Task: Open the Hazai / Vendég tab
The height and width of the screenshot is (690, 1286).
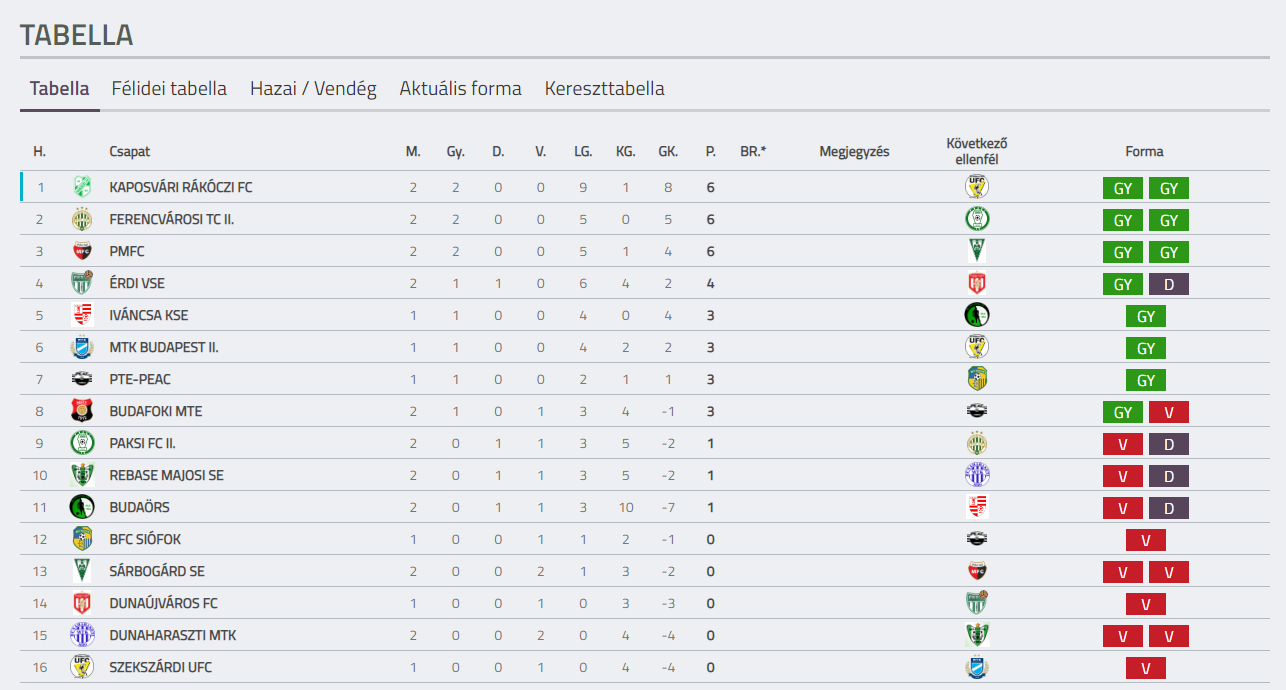Action: click(x=313, y=88)
